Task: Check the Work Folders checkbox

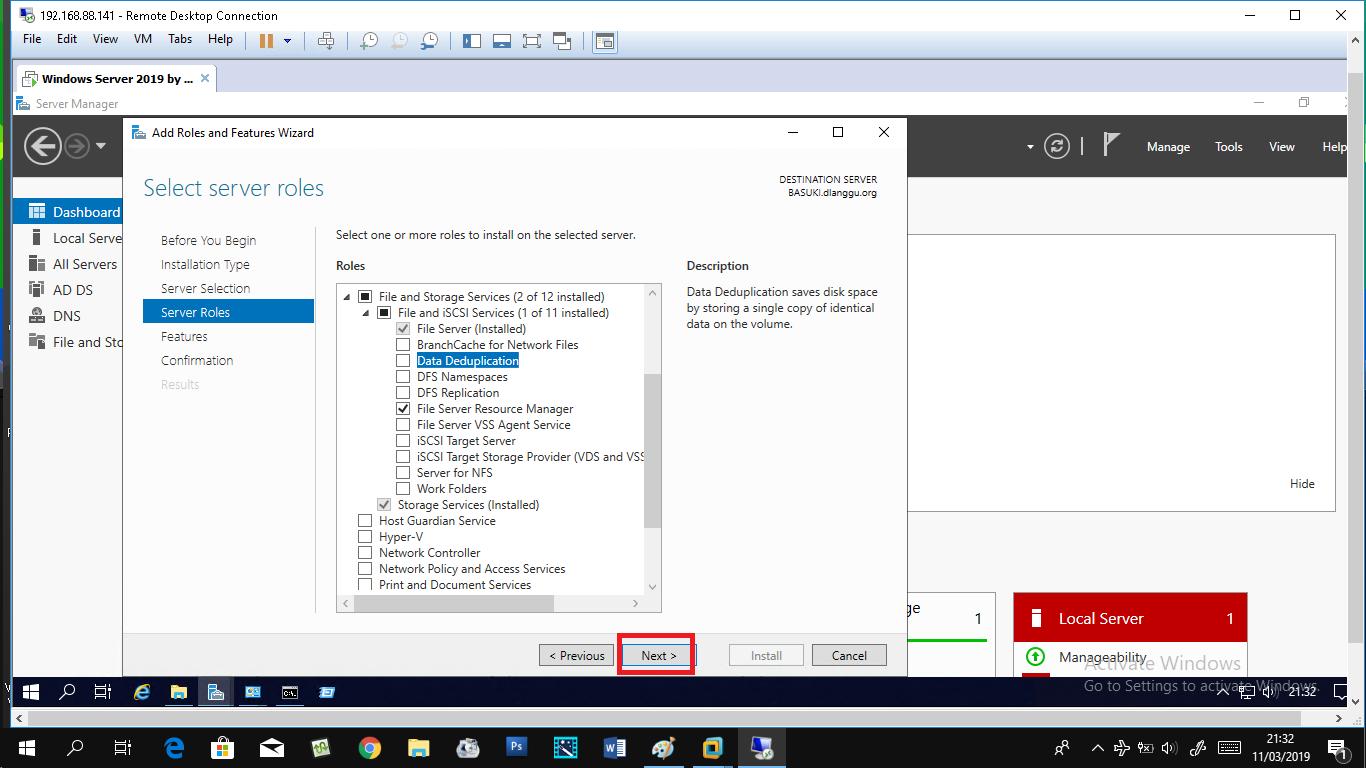Action: [x=403, y=489]
